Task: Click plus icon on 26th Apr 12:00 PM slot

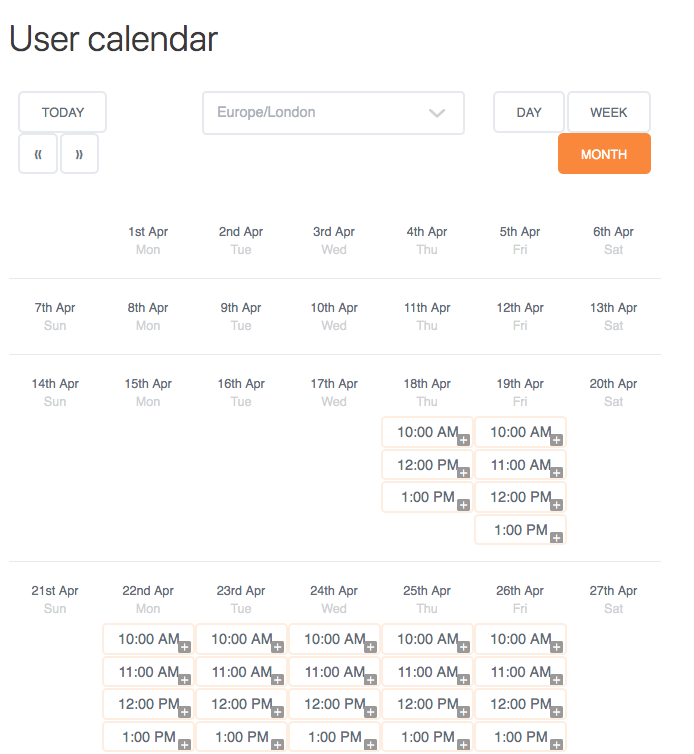Action: point(557,712)
